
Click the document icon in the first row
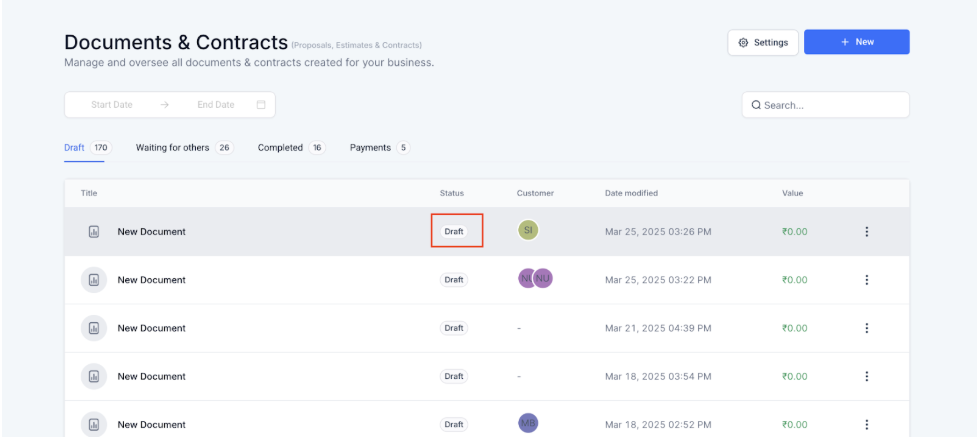pos(94,232)
